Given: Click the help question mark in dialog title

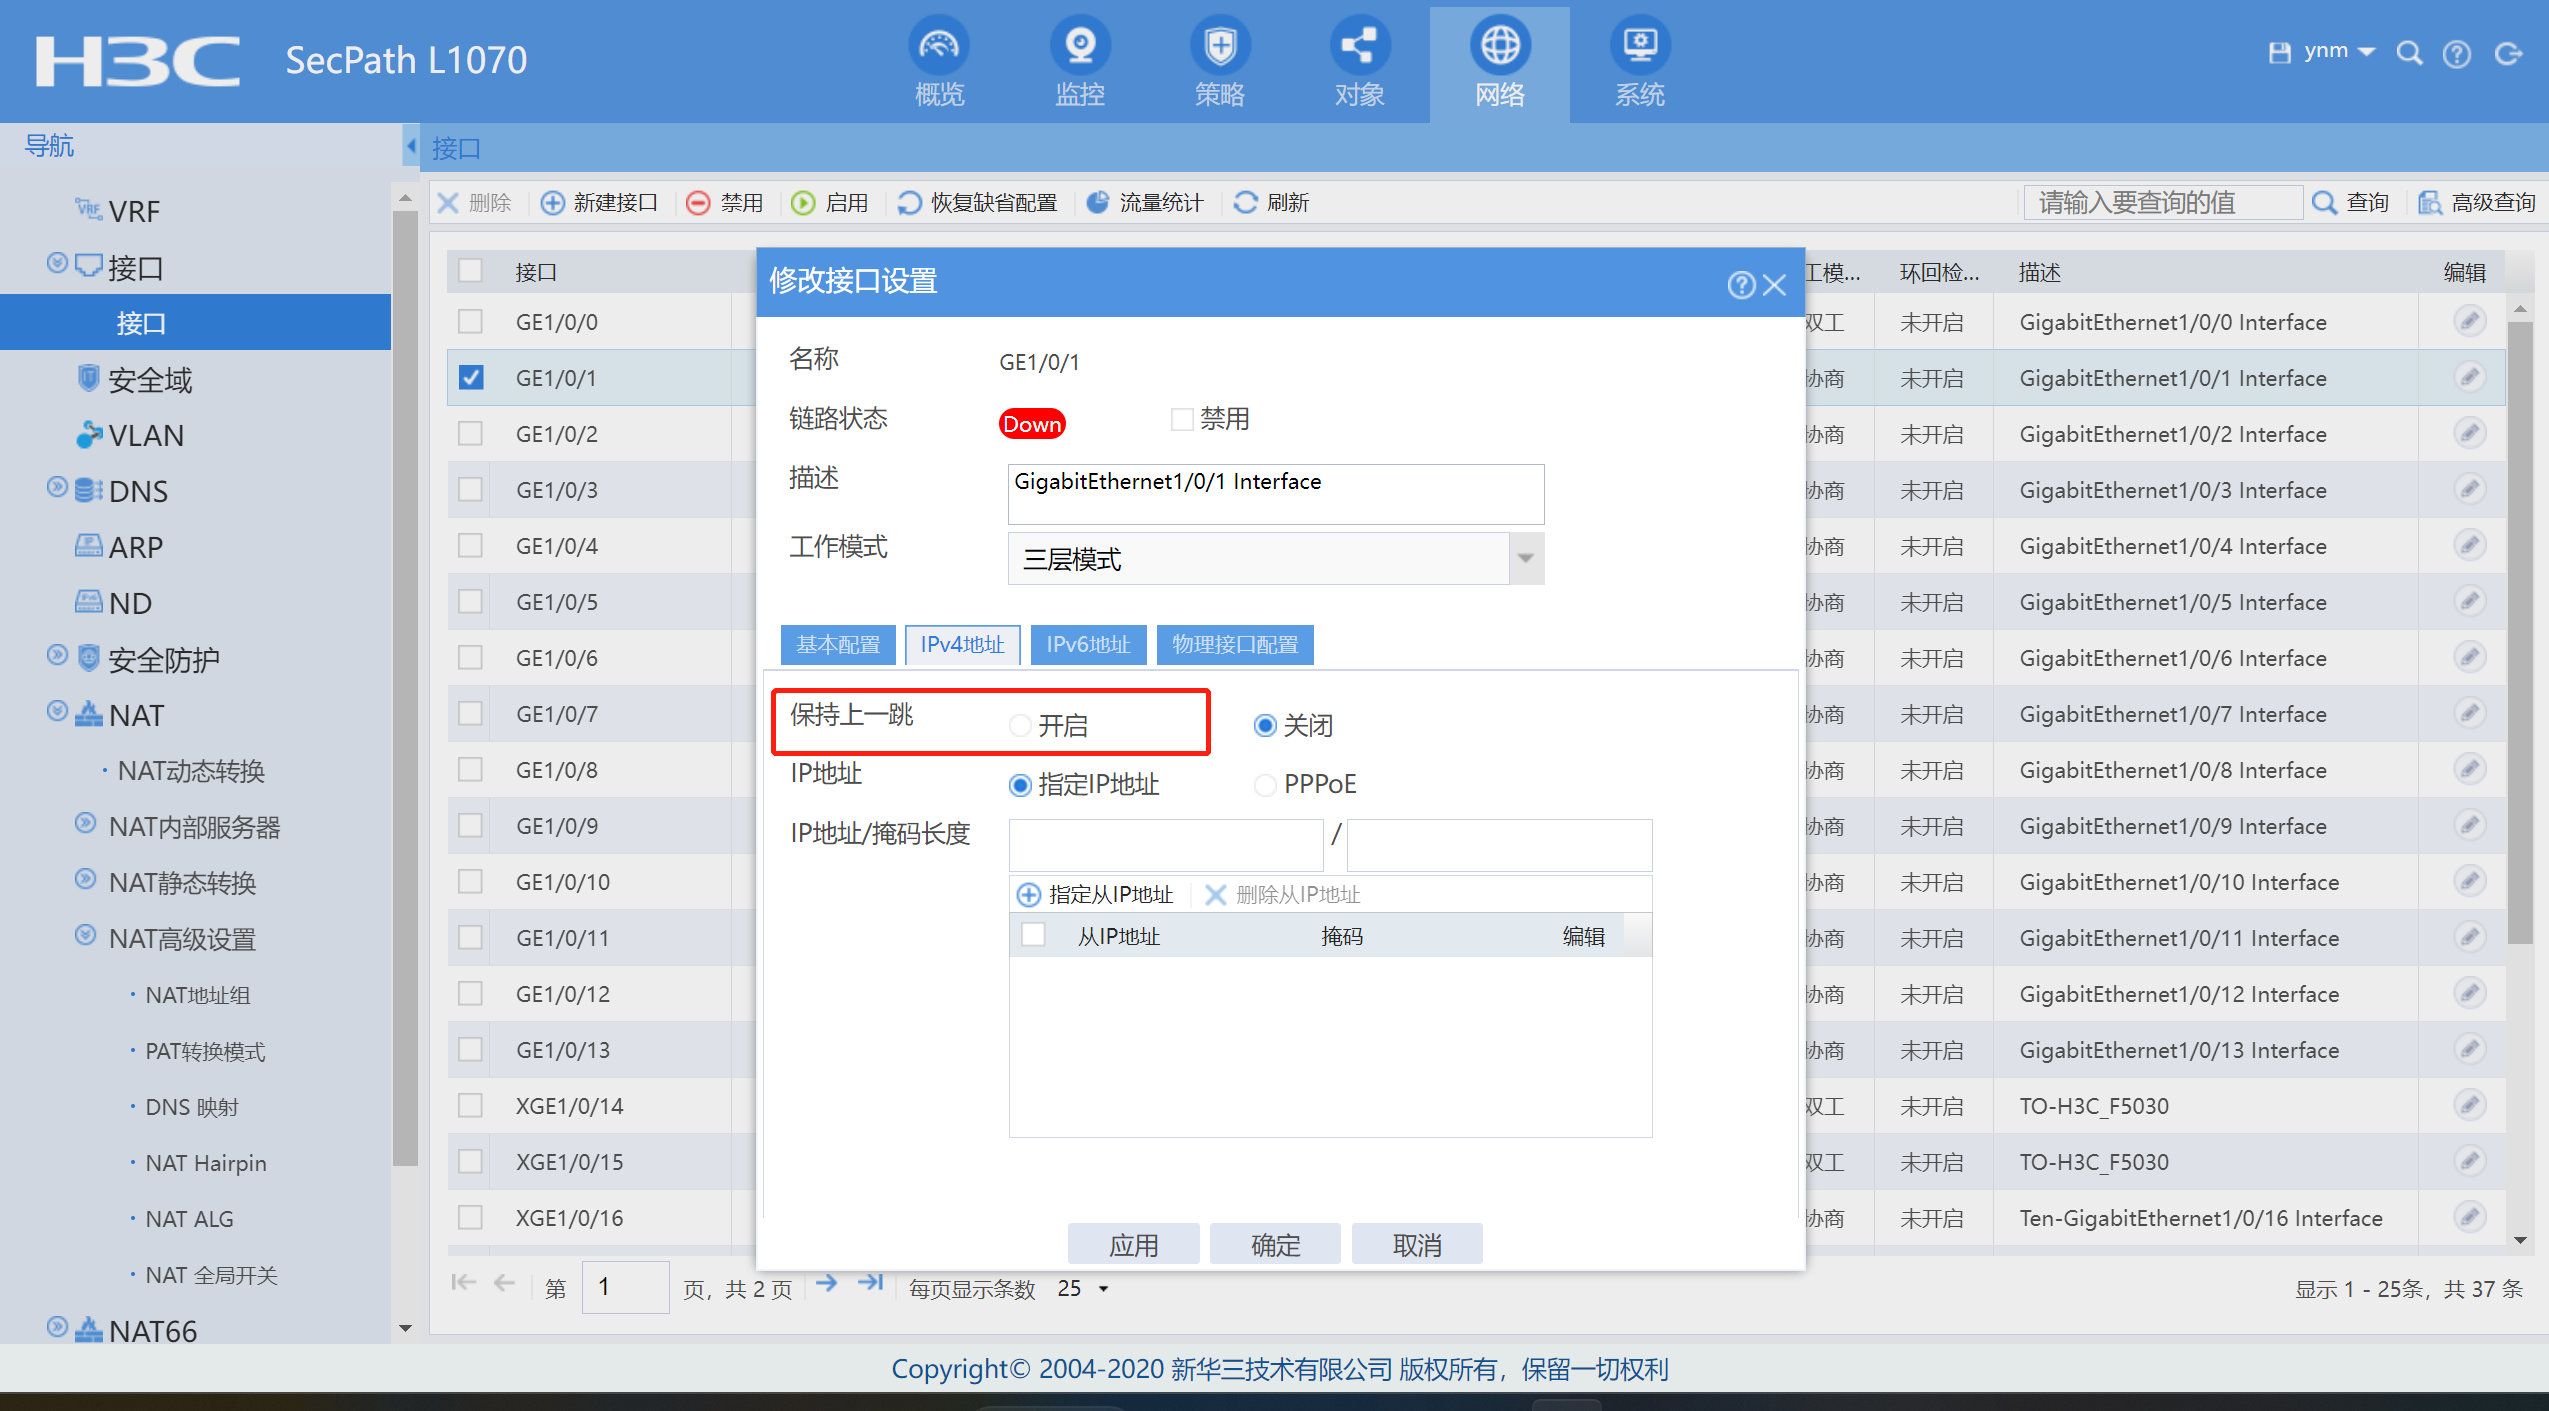Looking at the screenshot, I should point(1740,285).
